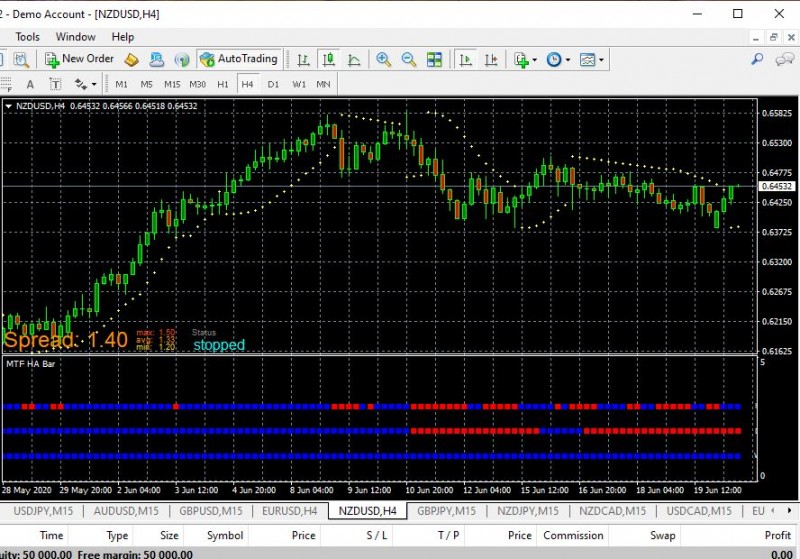Sort terminal by Time column

(x=52, y=535)
